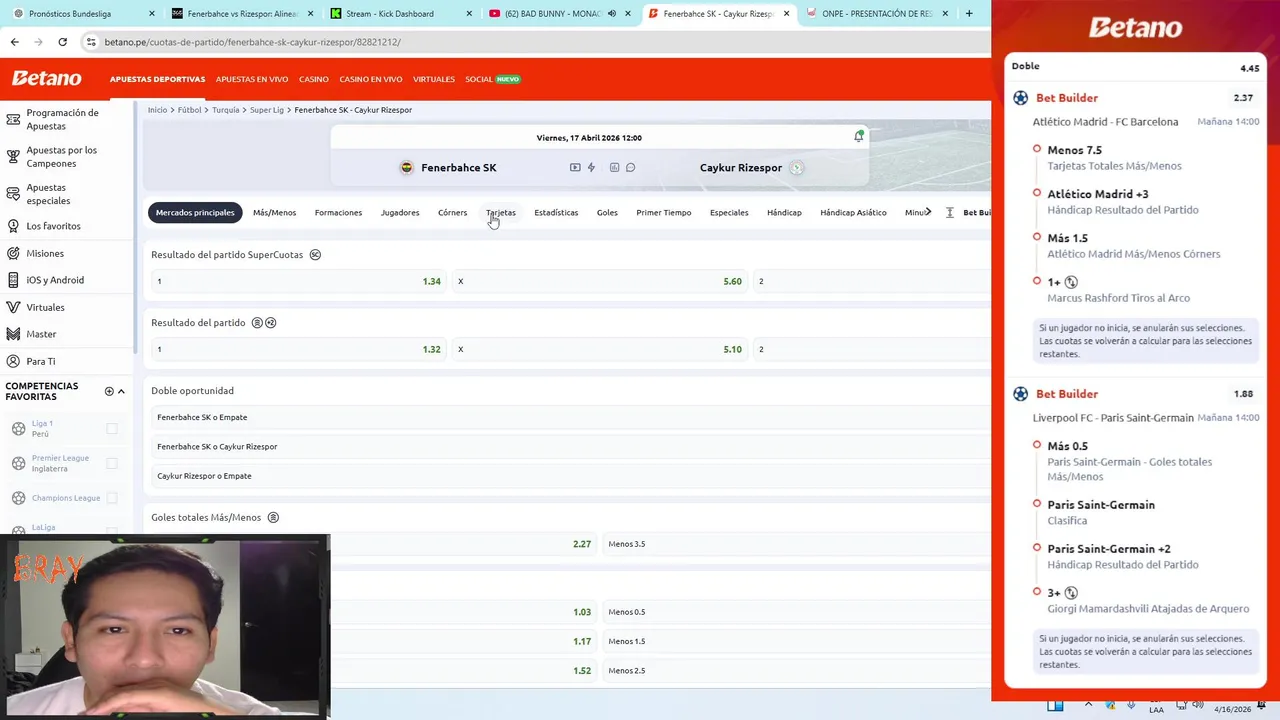Click the Apuestas especiales sidebar icon
The width and height of the screenshot is (1280, 720).
point(13,194)
